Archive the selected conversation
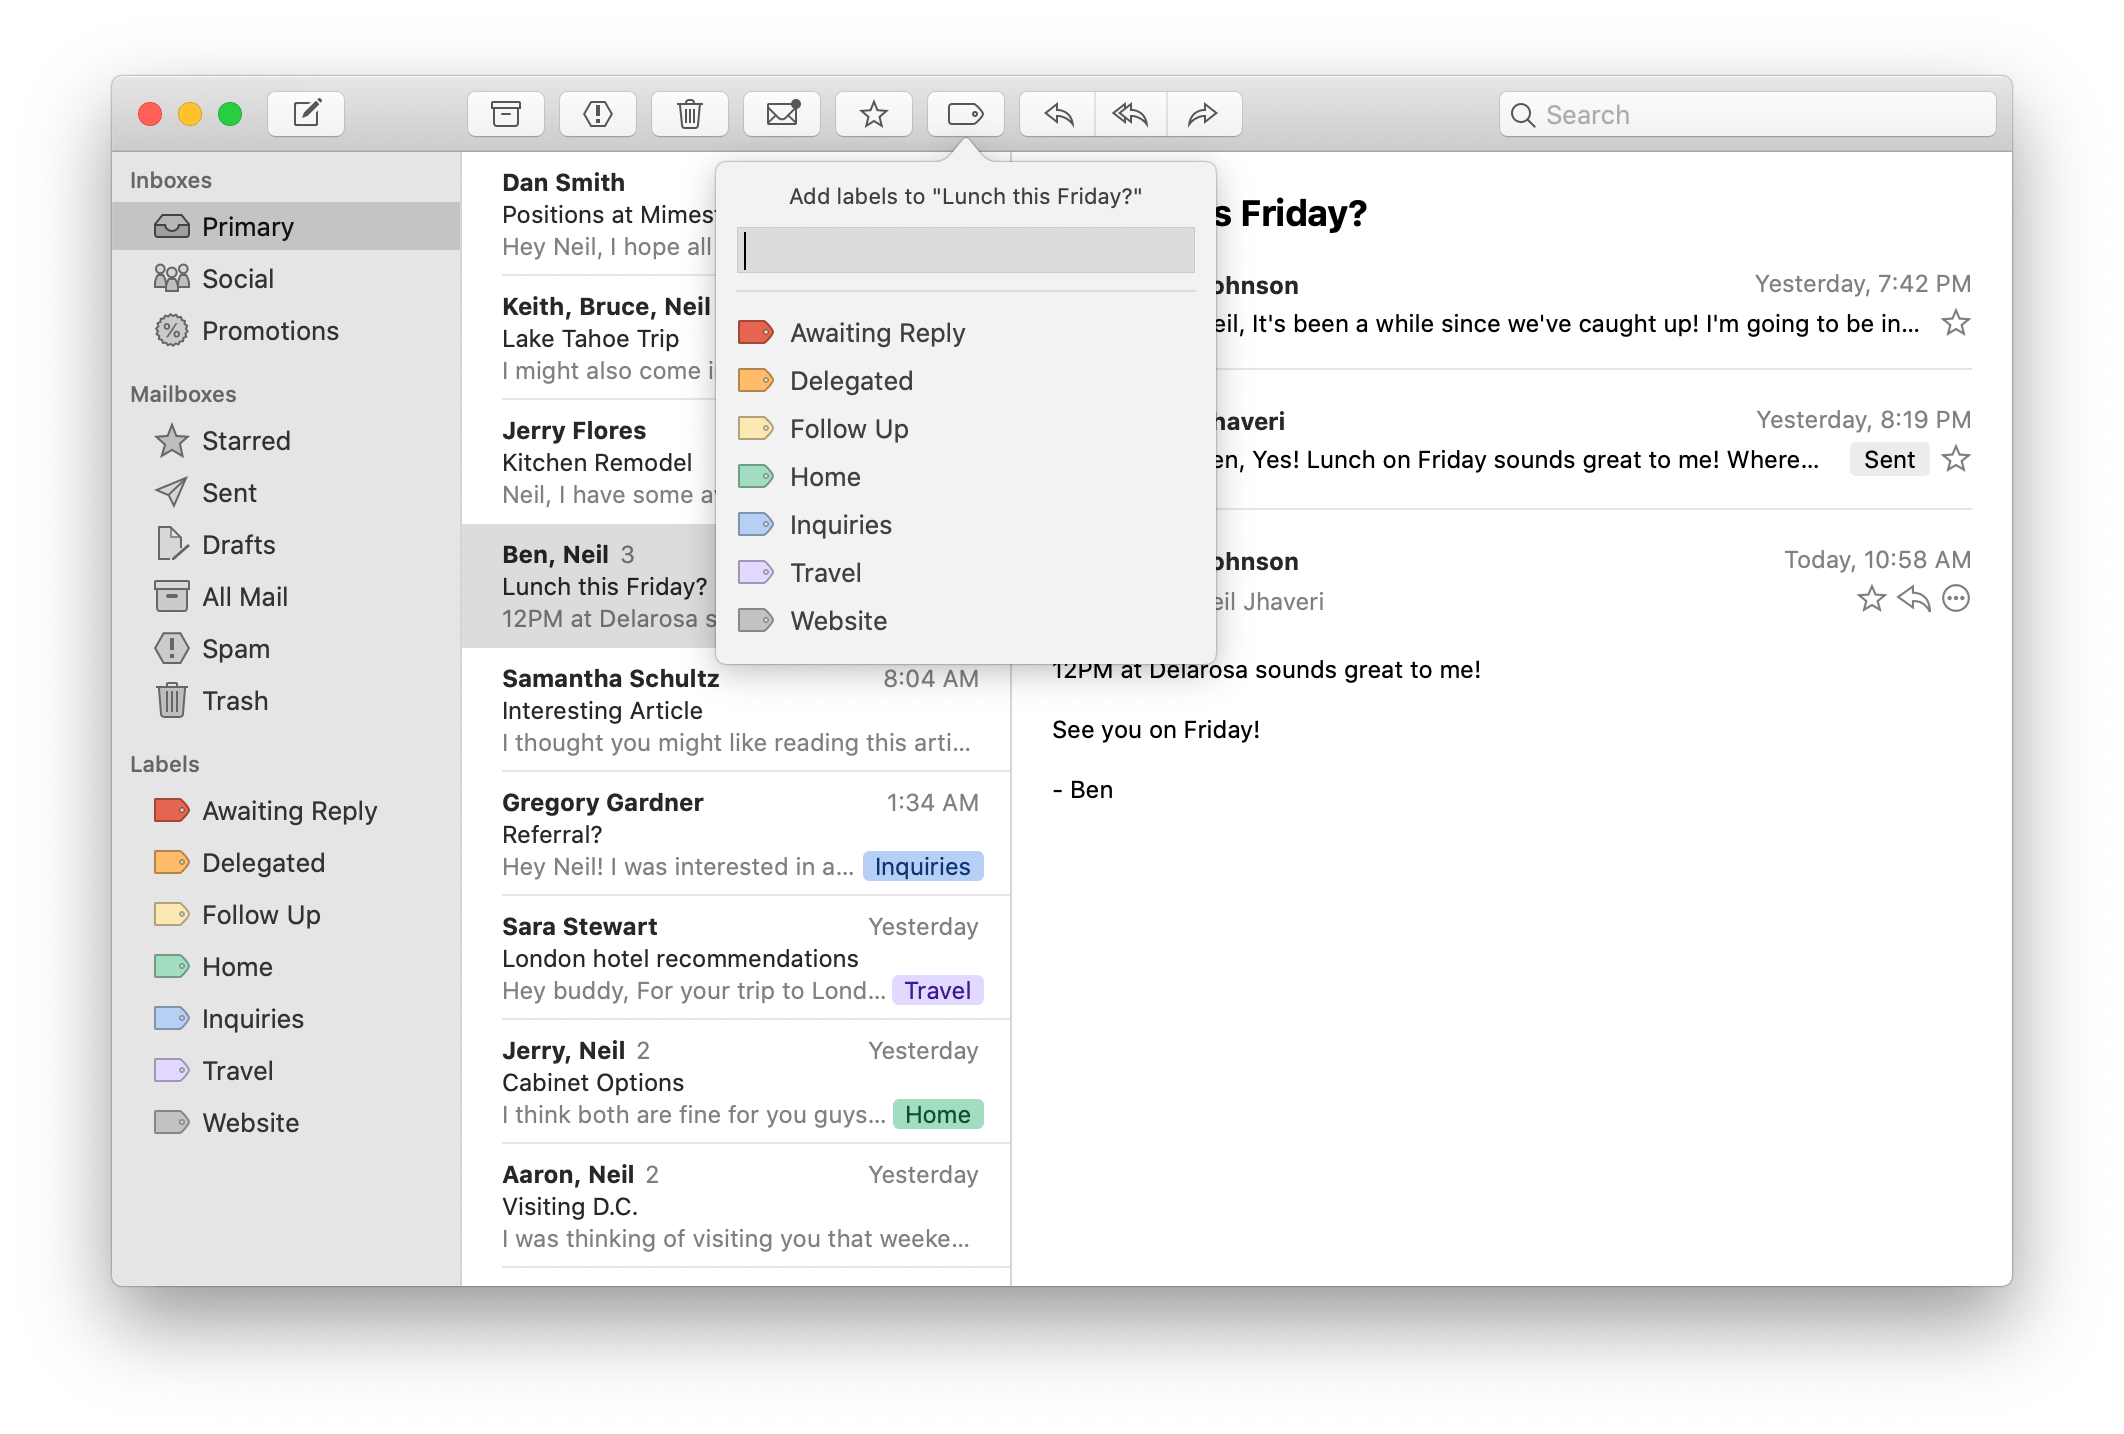Image resolution: width=2124 pixels, height=1434 pixels. pyautogui.click(x=506, y=114)
